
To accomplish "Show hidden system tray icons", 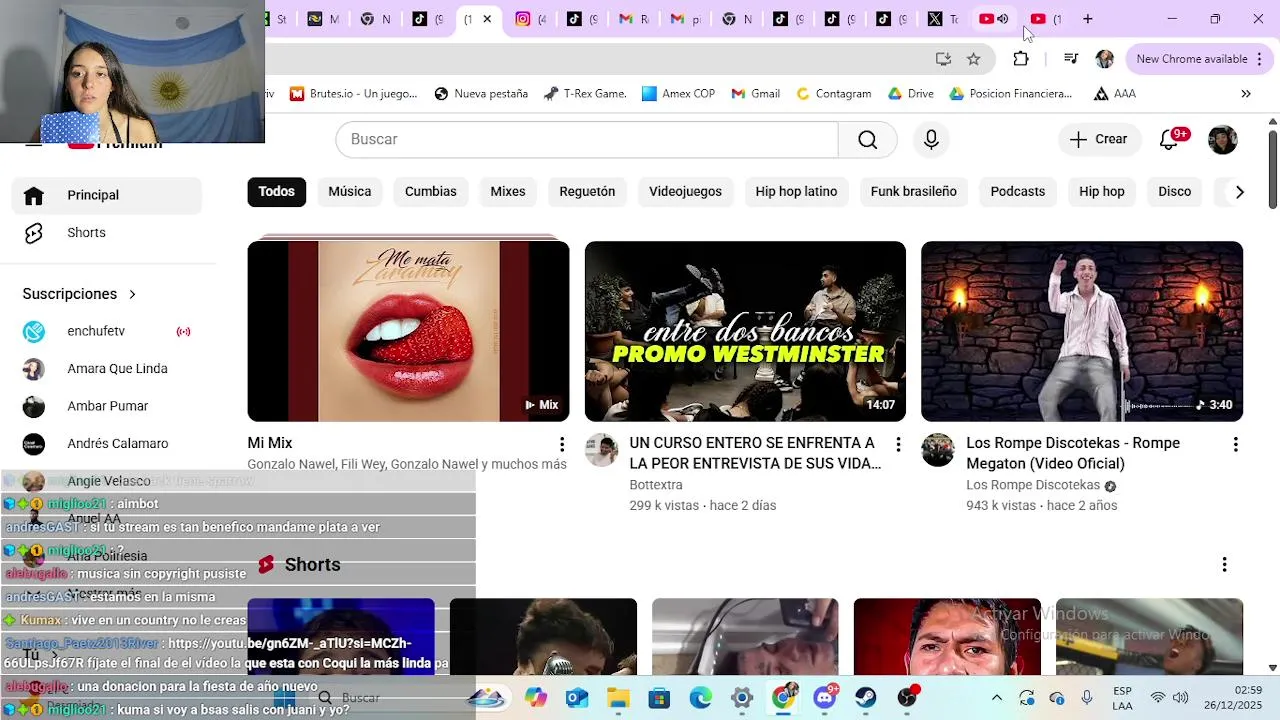I will (996, 698).
